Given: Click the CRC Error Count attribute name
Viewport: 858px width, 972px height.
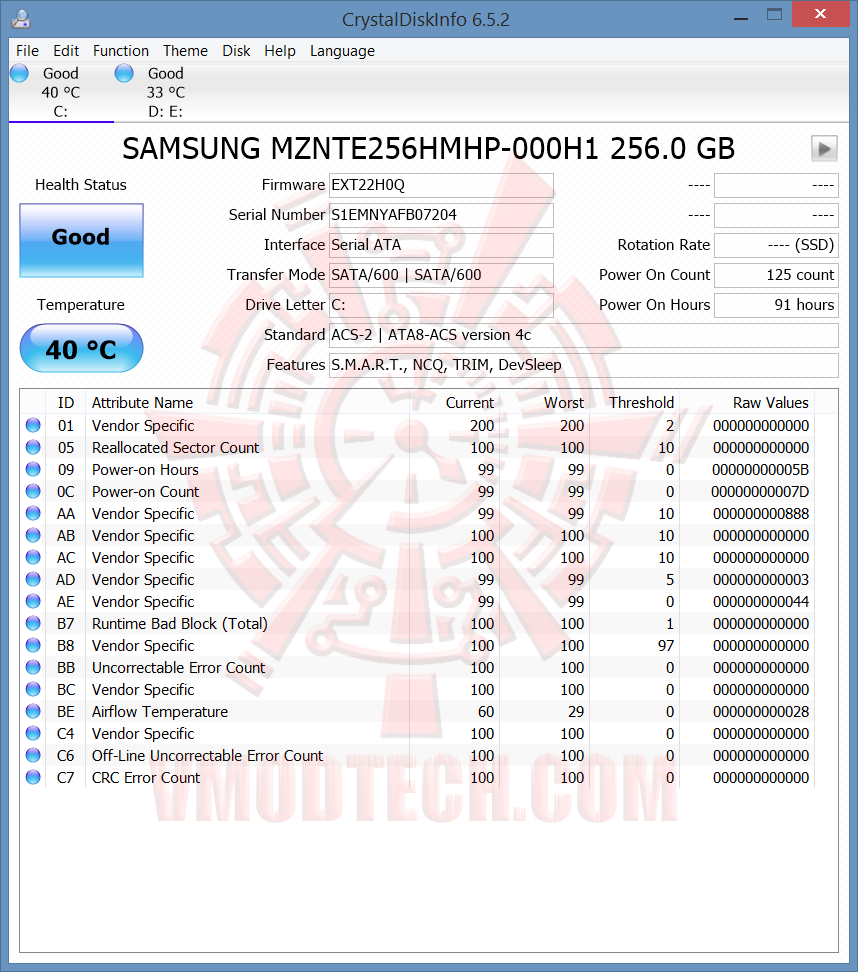Looking at the screenshot, I should (146, 778).
